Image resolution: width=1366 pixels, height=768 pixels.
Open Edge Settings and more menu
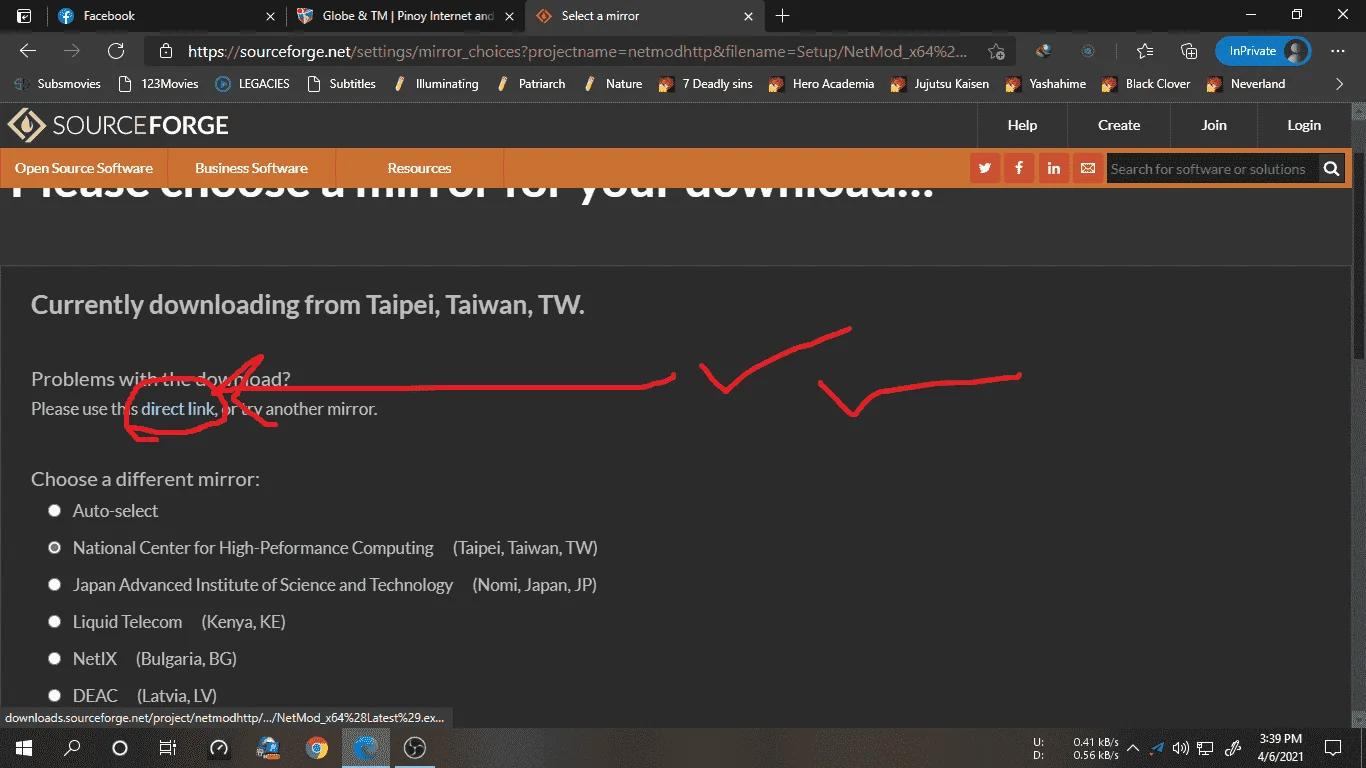click(1338, 51)
